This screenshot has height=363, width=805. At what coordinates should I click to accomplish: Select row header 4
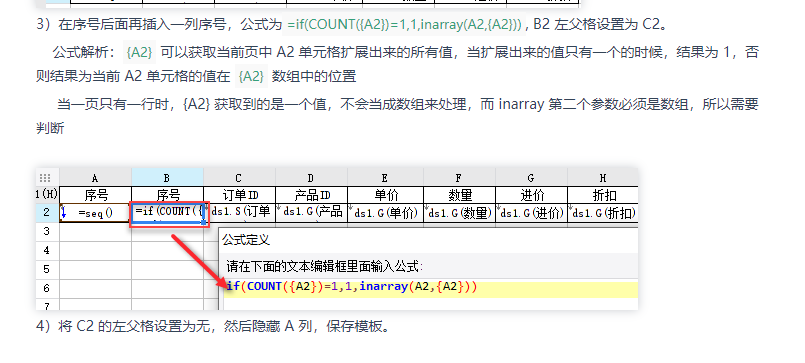[x=47, y=251]
